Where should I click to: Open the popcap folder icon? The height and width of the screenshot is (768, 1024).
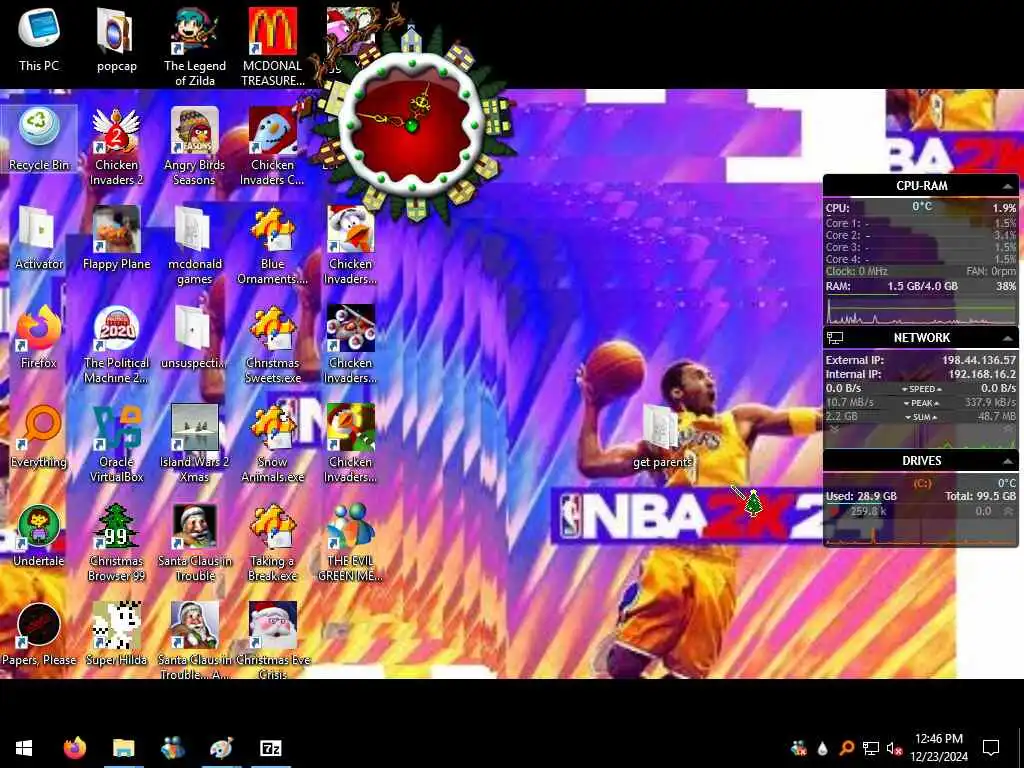[116, 38]
